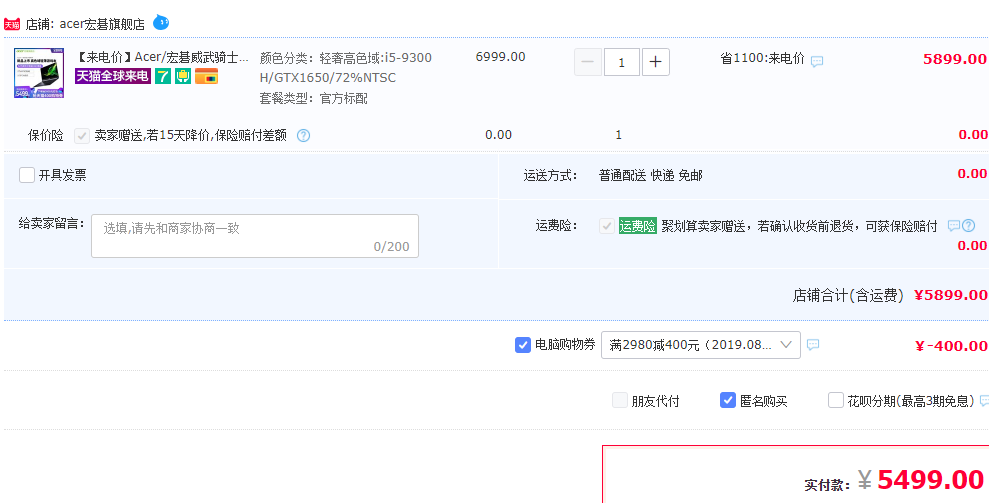989x503 pixels.
Task: Increase quantity with the plus button
Action: 656,62
